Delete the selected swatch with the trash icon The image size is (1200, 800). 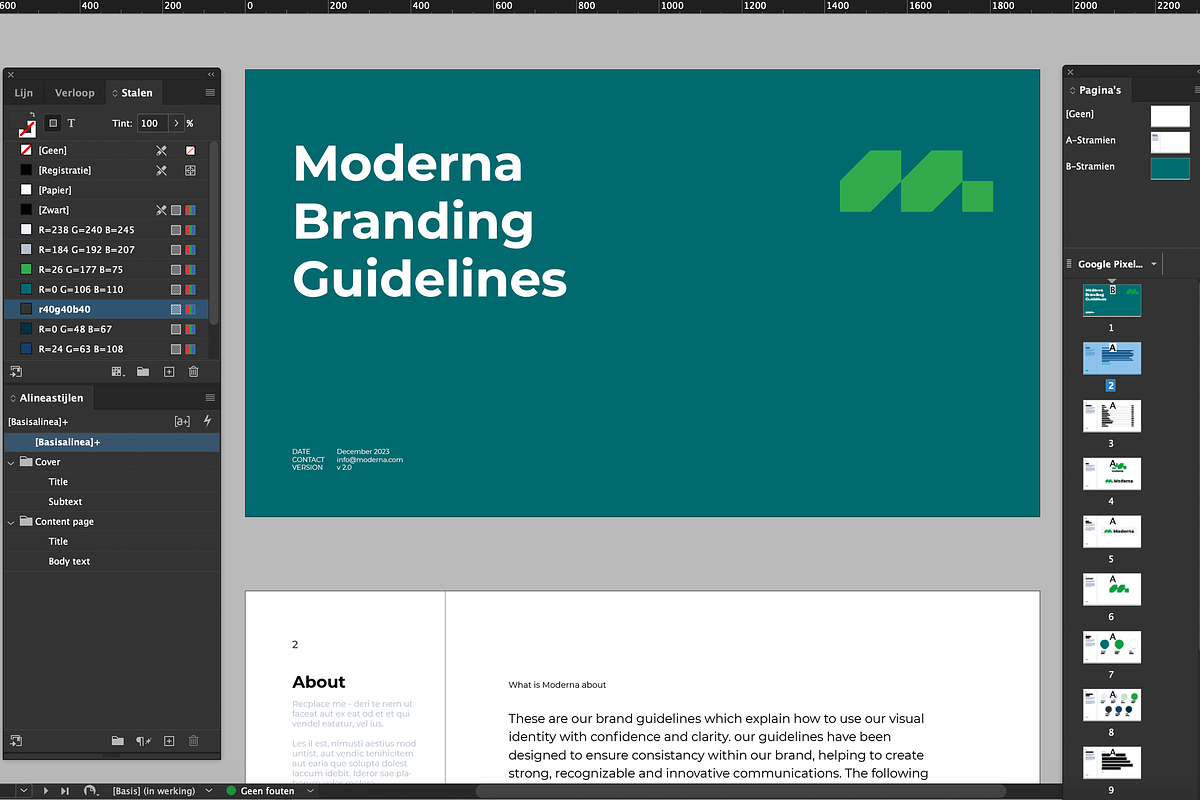[193, 371]
